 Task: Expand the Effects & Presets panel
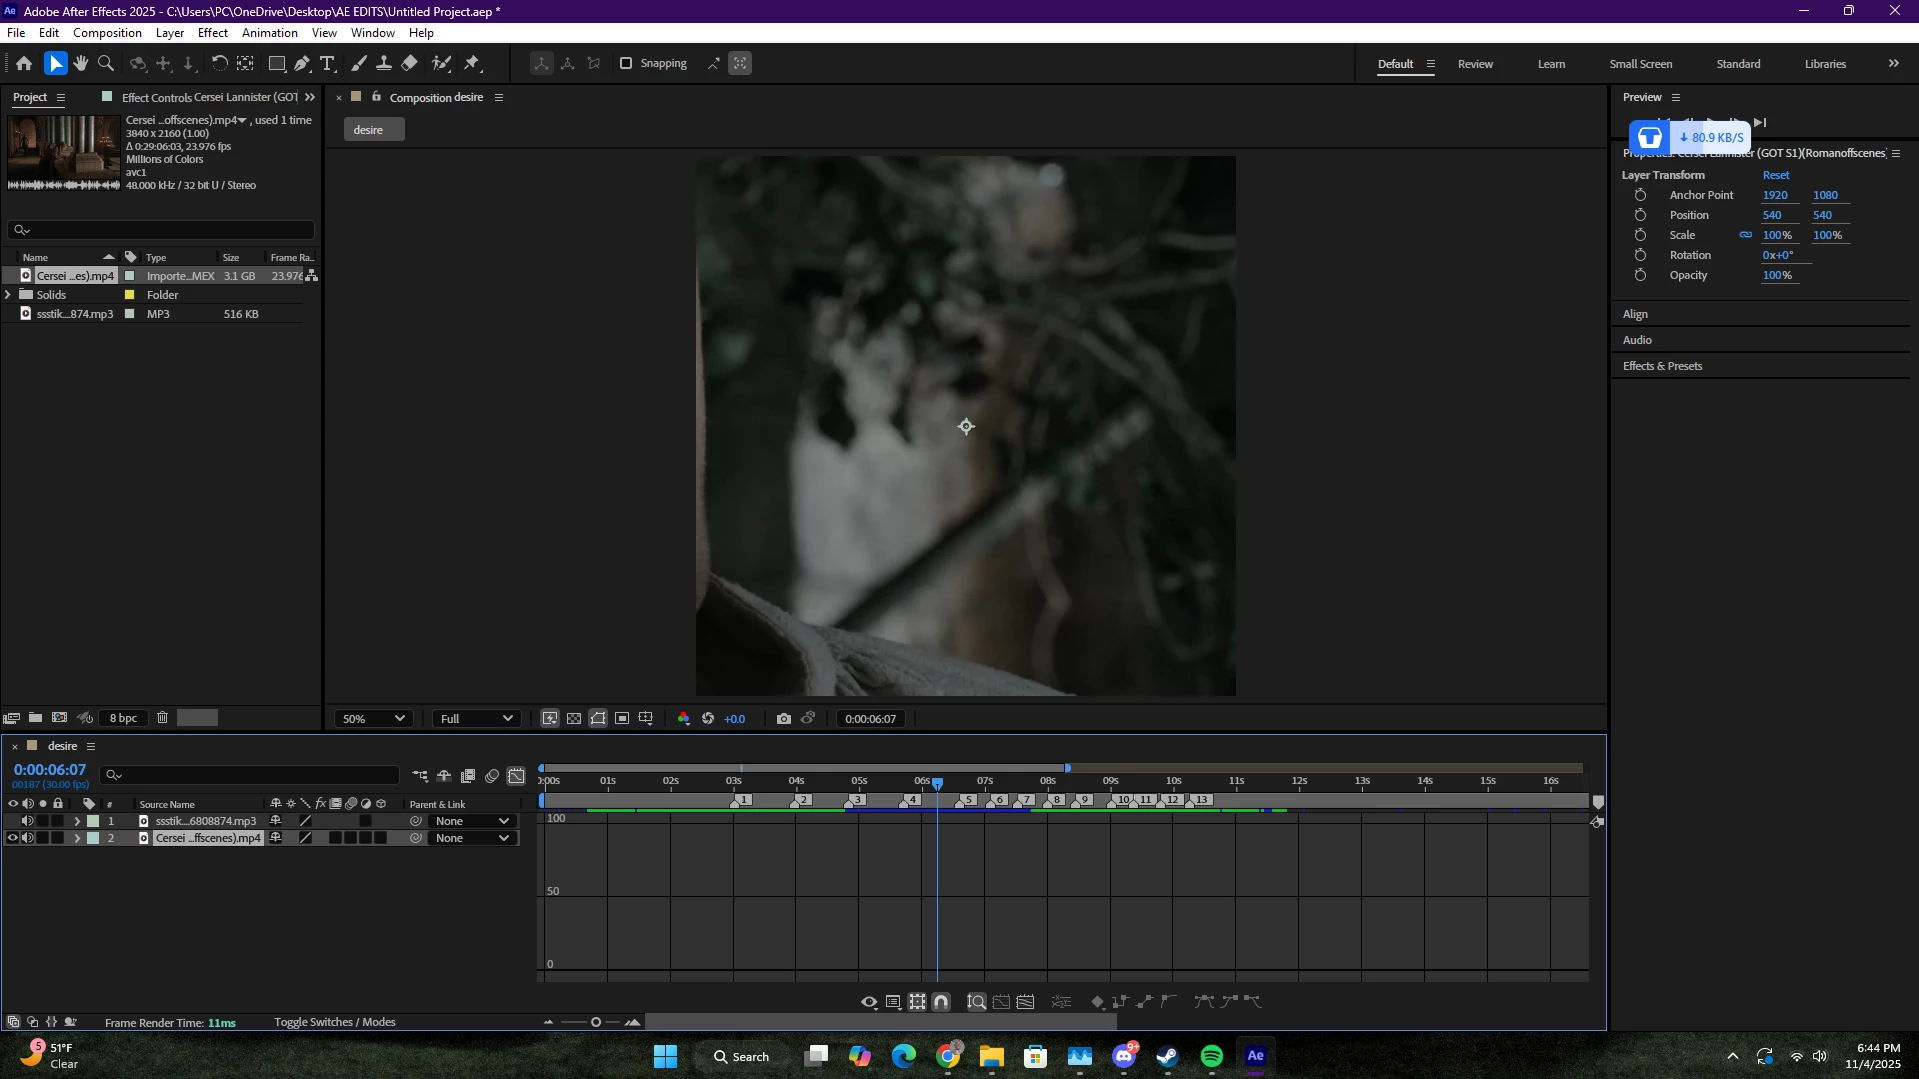[x=1662, y=366]
